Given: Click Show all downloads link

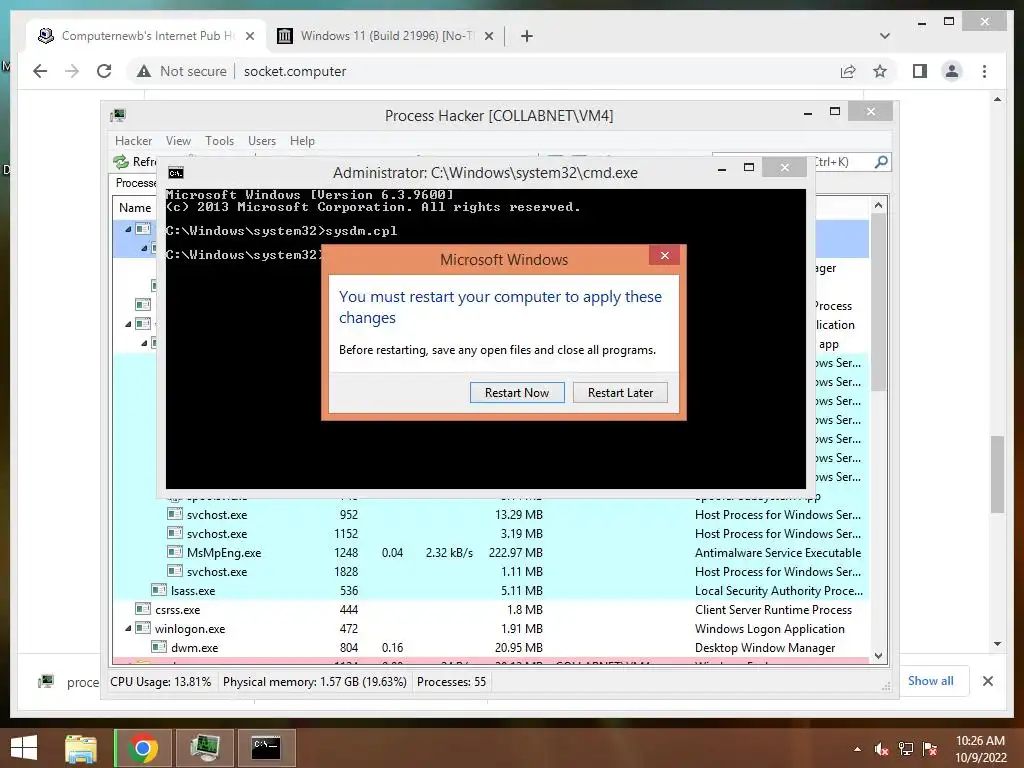Looking at the screenshot, I should tap(930, 680).
